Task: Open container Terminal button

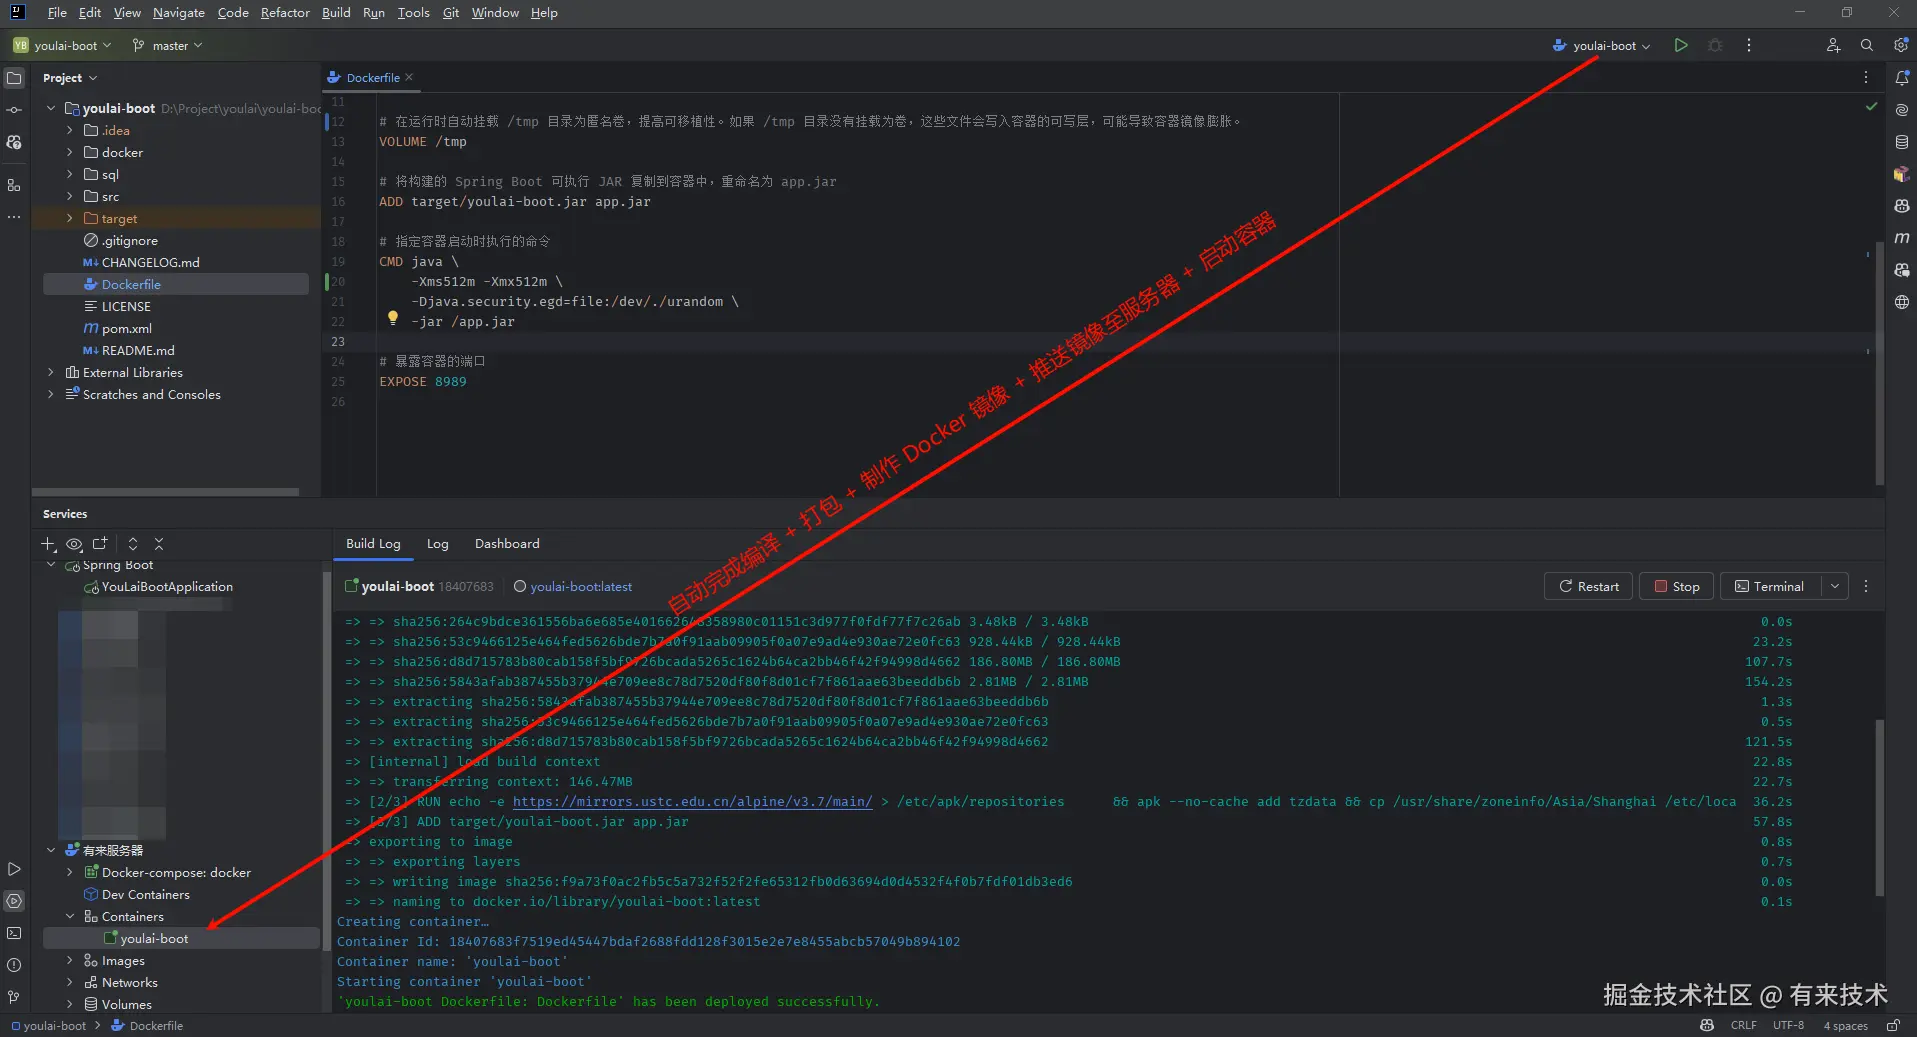Action: 1770,586
